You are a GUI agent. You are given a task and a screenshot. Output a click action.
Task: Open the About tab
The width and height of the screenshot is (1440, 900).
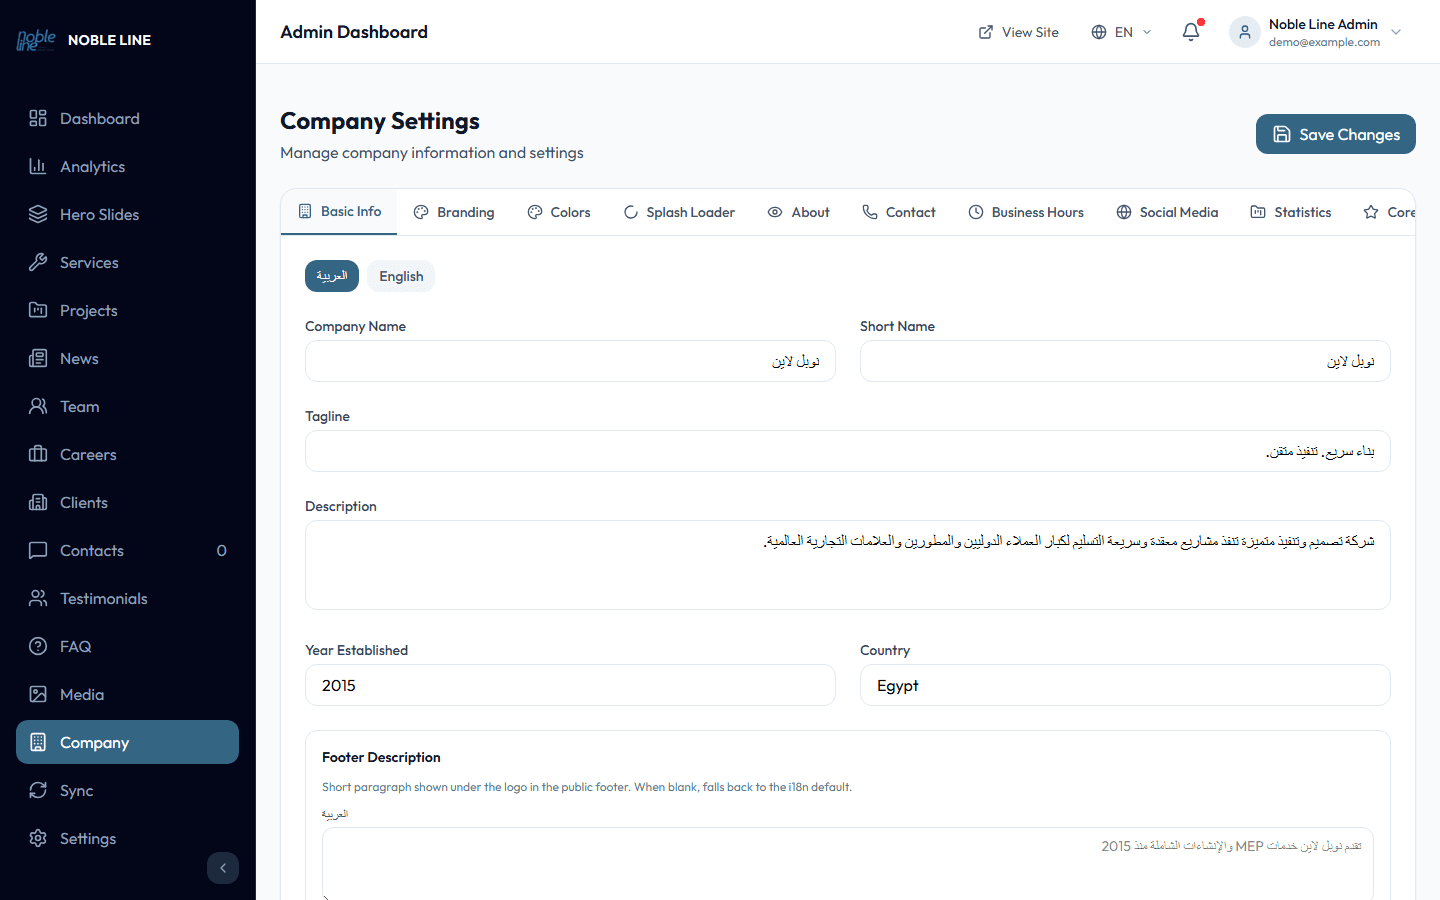tap(799, 212)
